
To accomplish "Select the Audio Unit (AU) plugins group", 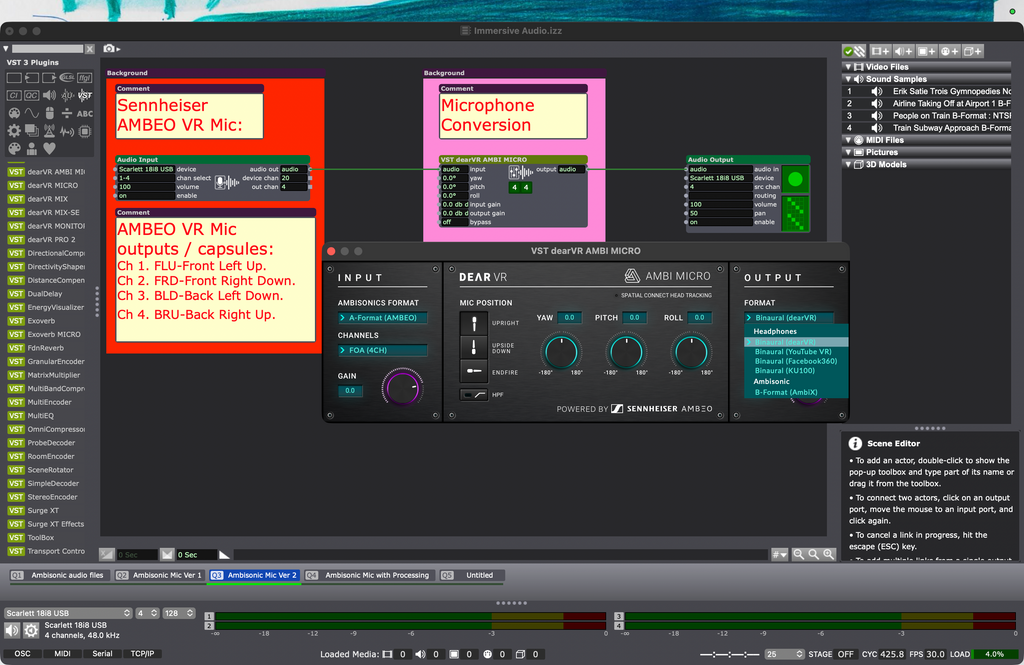I will click(67, 95).
